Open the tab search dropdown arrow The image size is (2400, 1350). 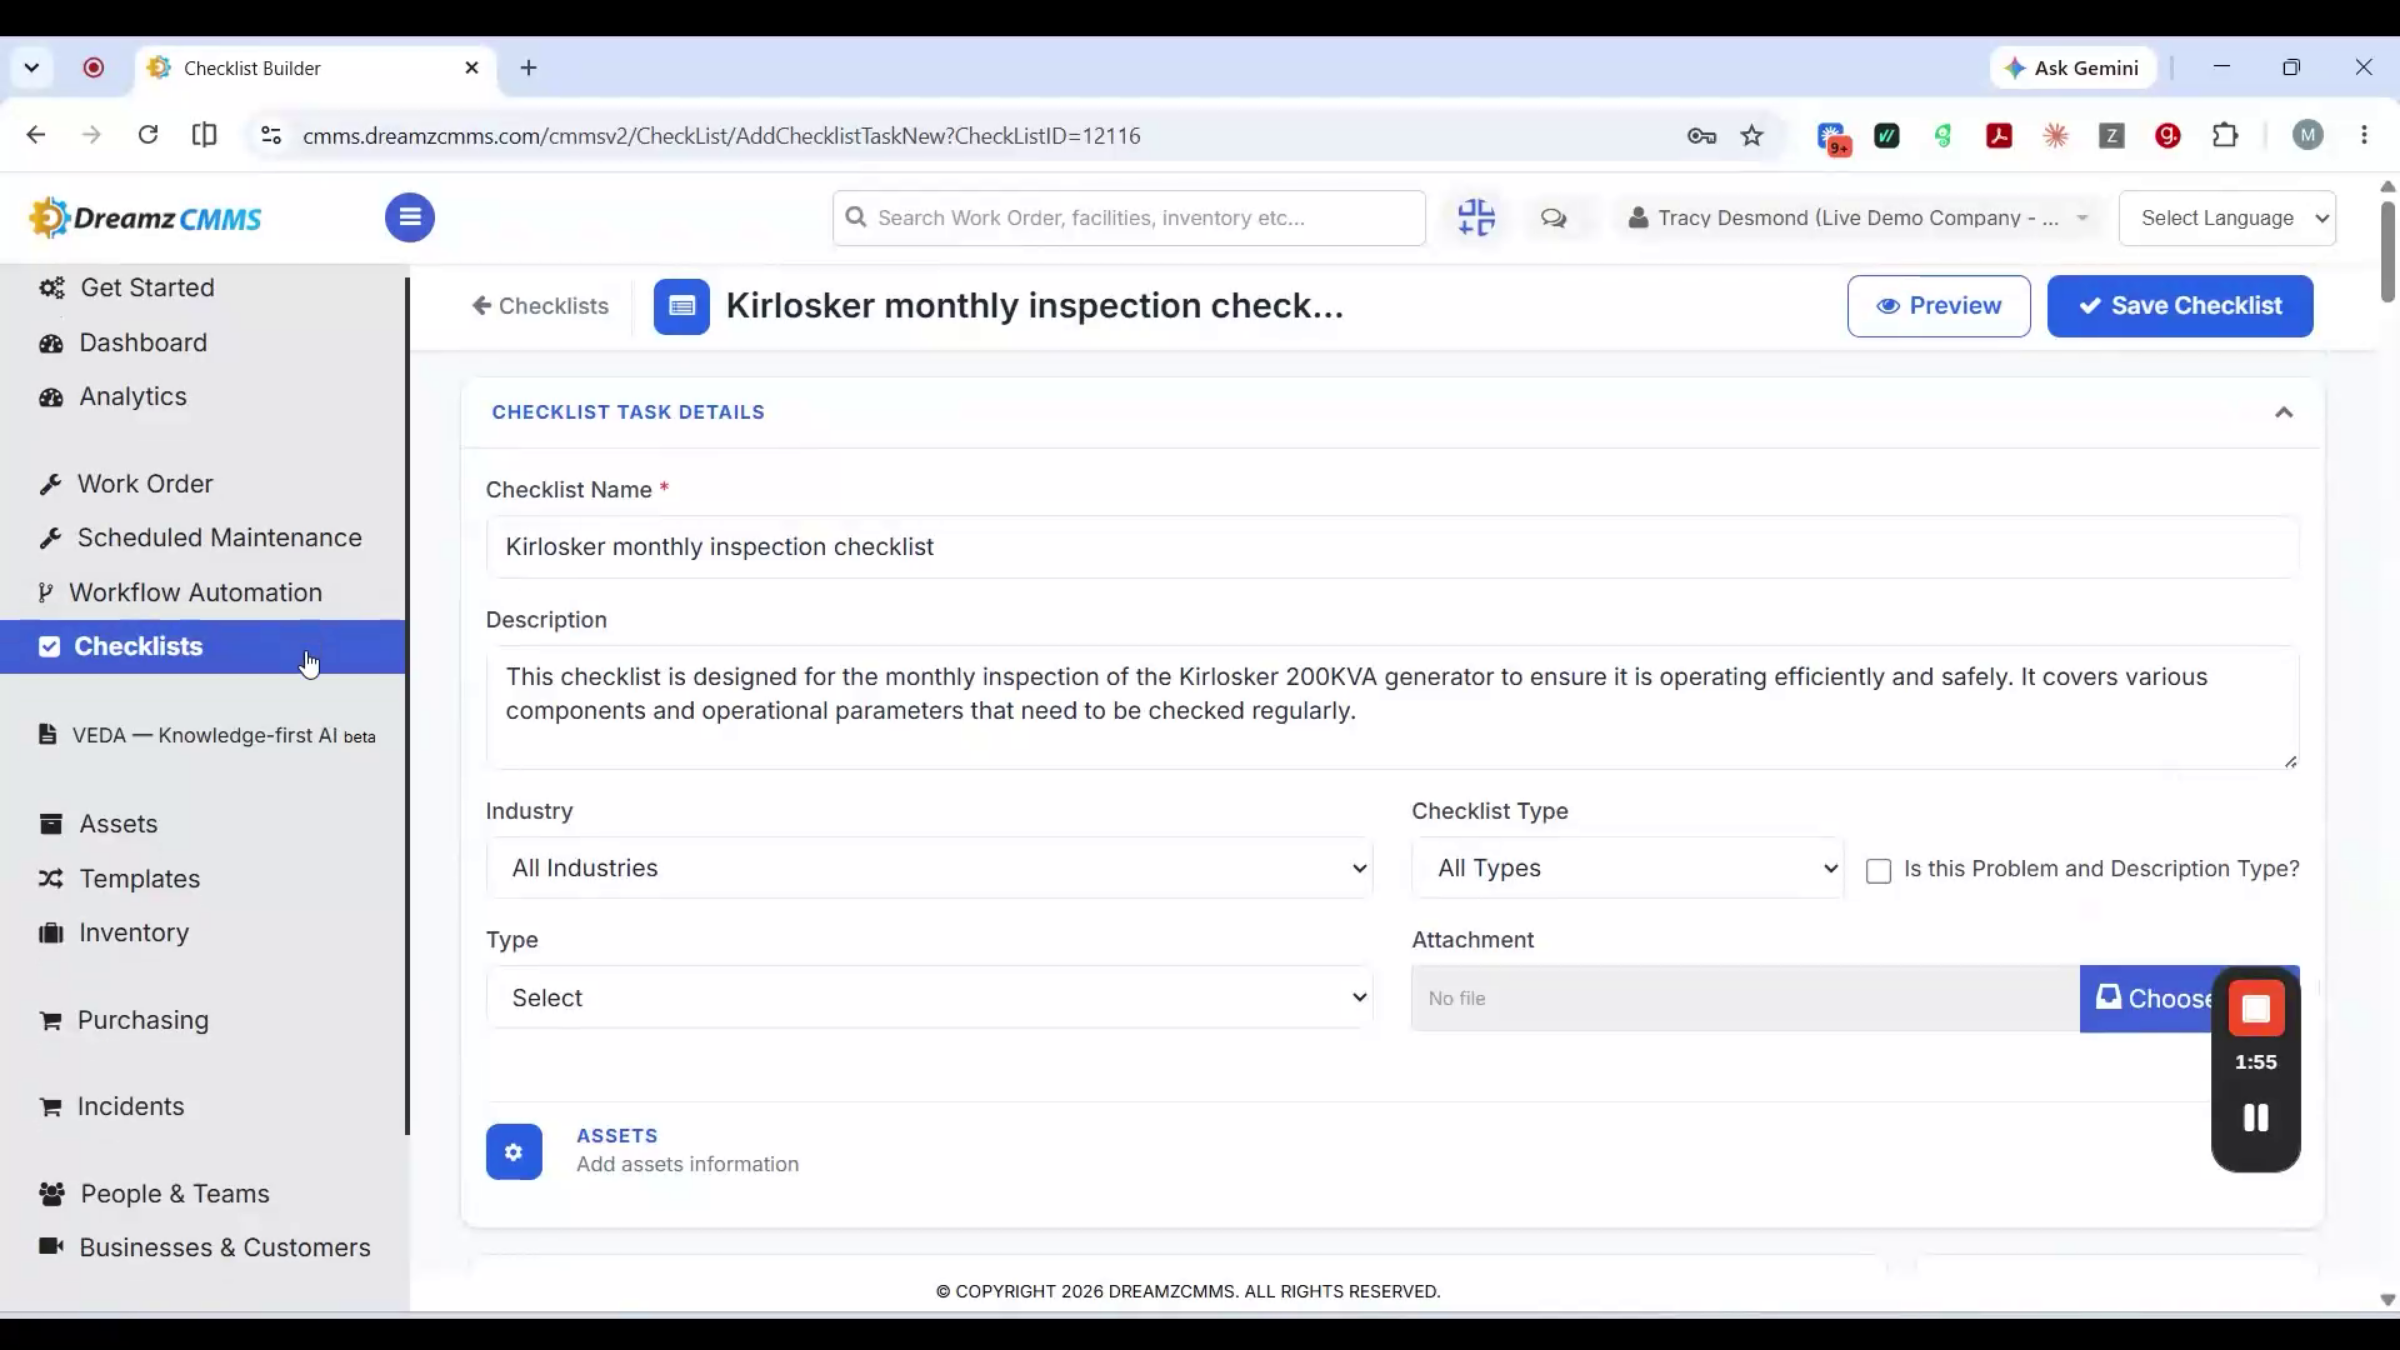32,68
